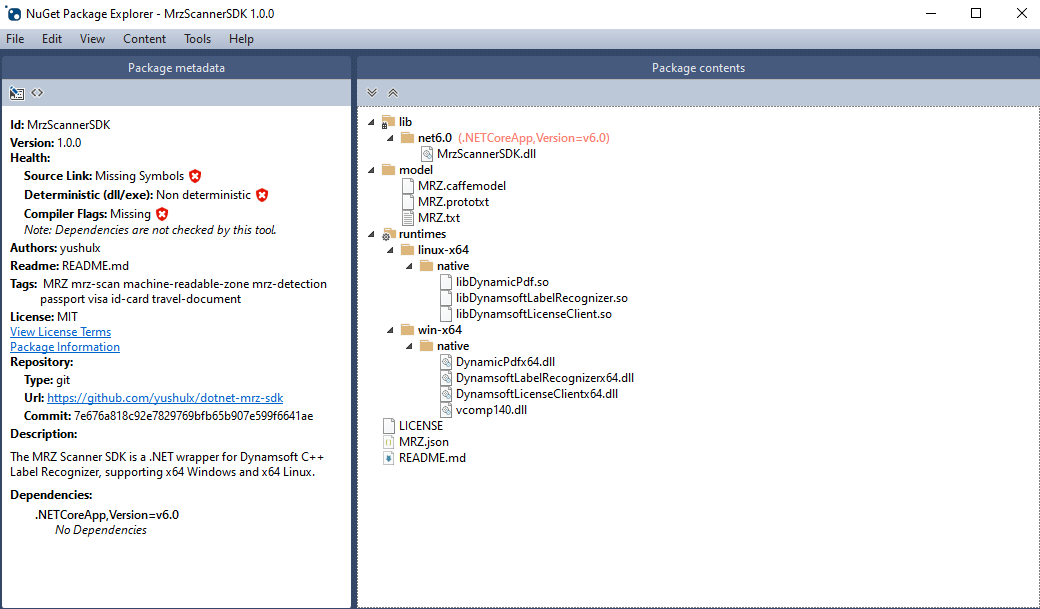Click the edit metadata source code icon
This screenshot has height=609, width=1040.
(x=37, y=93)
